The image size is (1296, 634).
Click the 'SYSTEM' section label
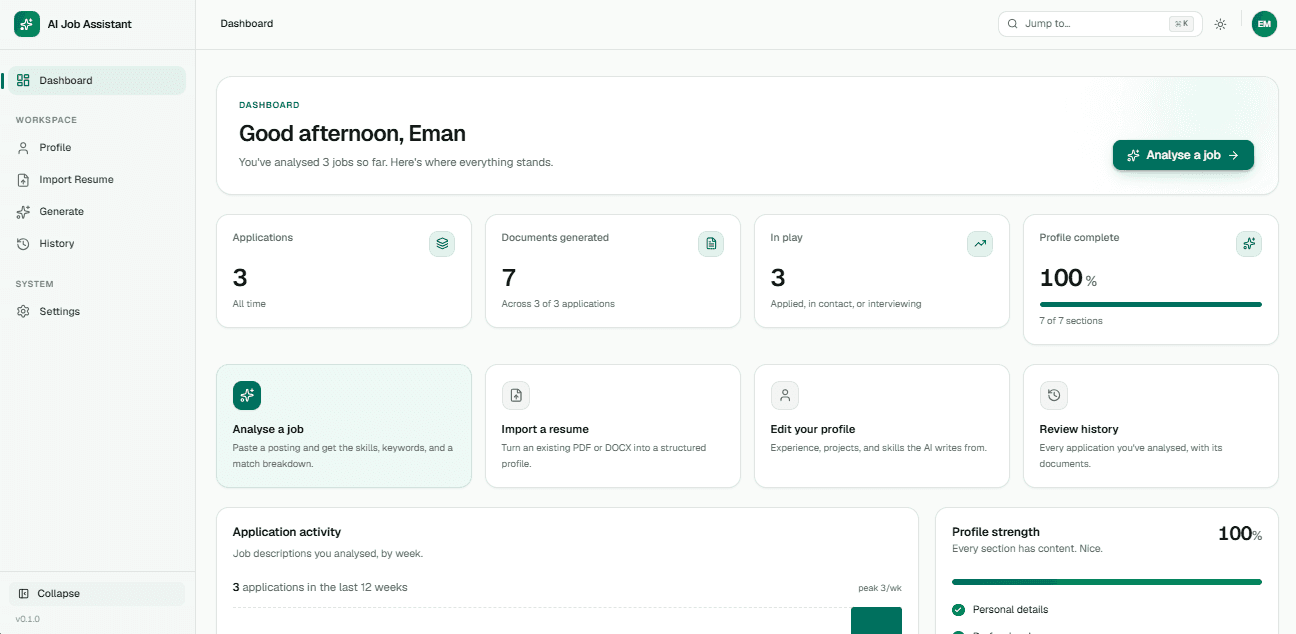pos(35,284)
